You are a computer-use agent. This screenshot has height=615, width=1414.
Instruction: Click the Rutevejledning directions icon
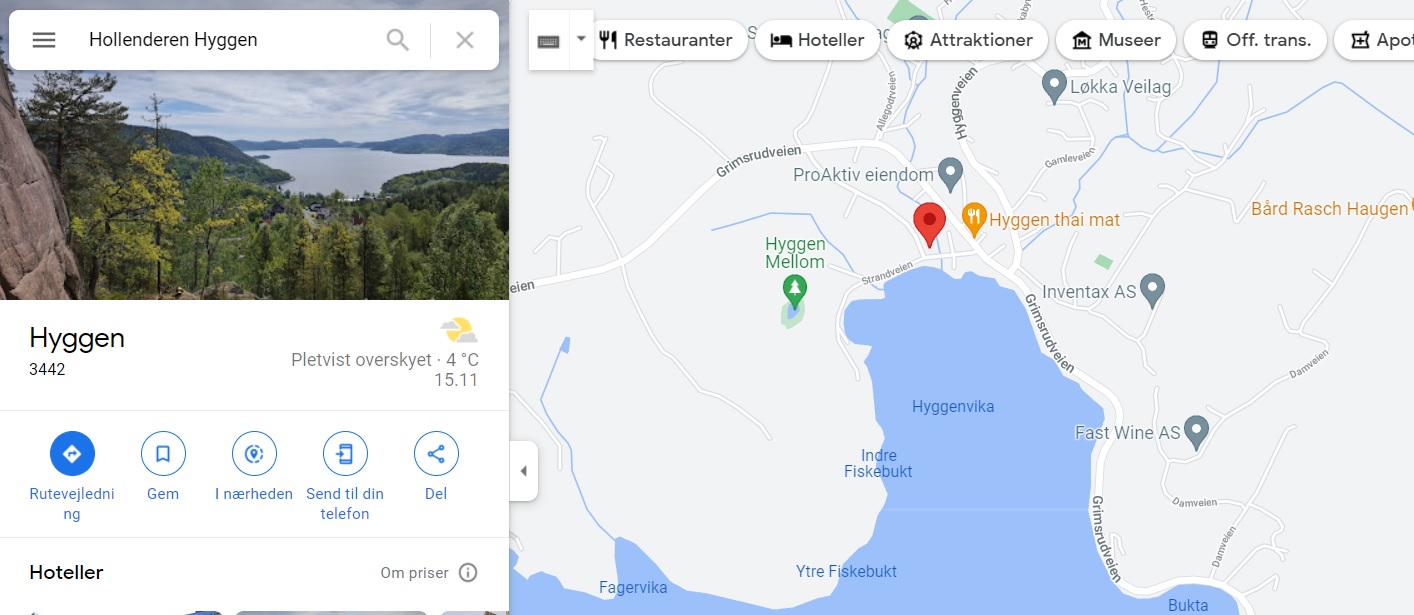(x=72, y=454)
